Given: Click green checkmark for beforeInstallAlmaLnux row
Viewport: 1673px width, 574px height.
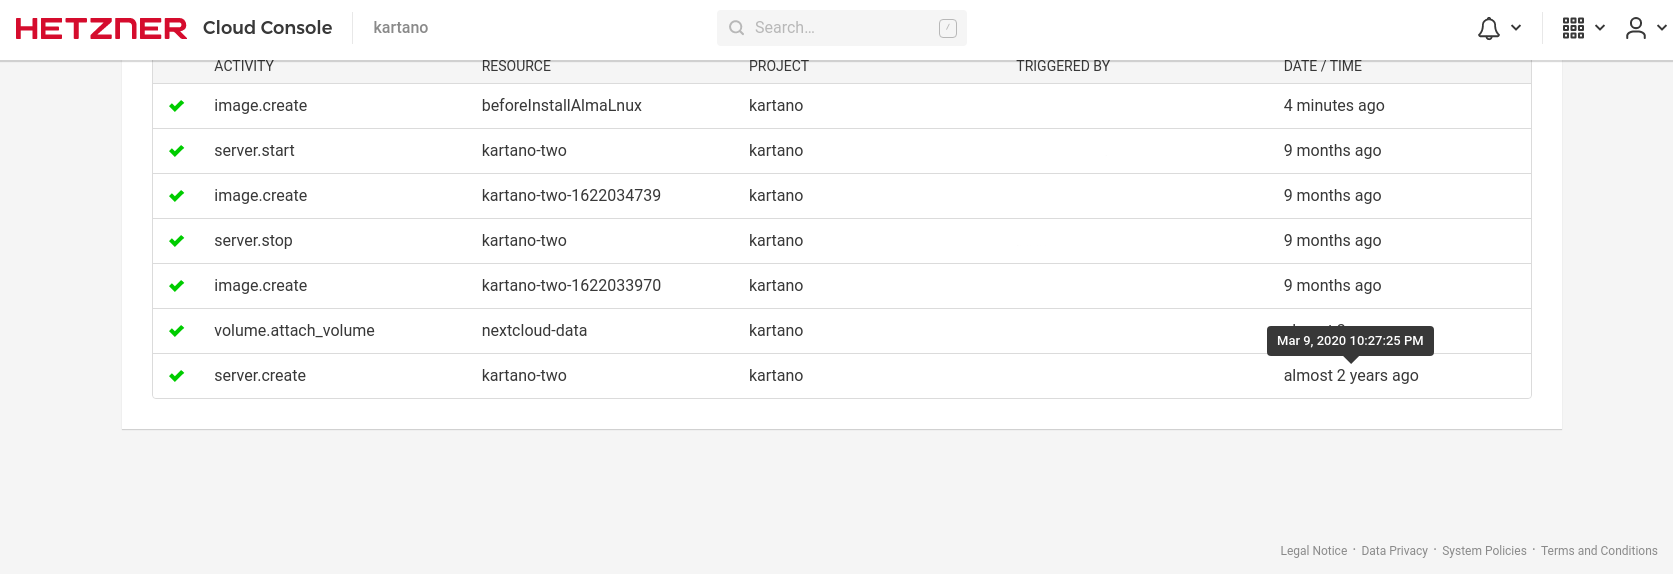Looking at the screenshot, I should pyautogui.click(x=177, y=106).
